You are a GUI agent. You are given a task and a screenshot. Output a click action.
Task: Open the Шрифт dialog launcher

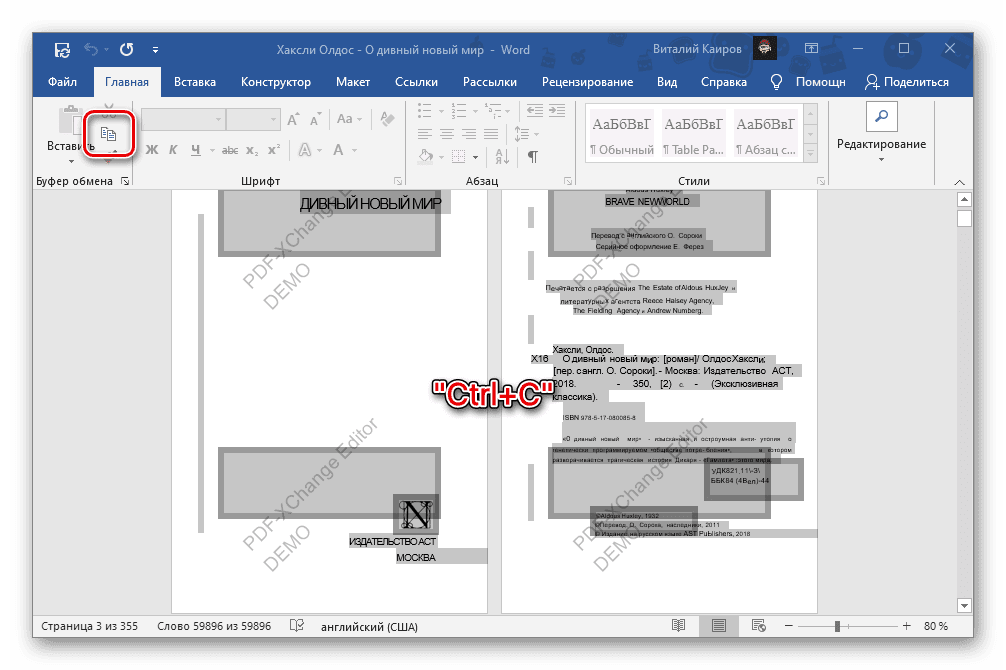398,182
